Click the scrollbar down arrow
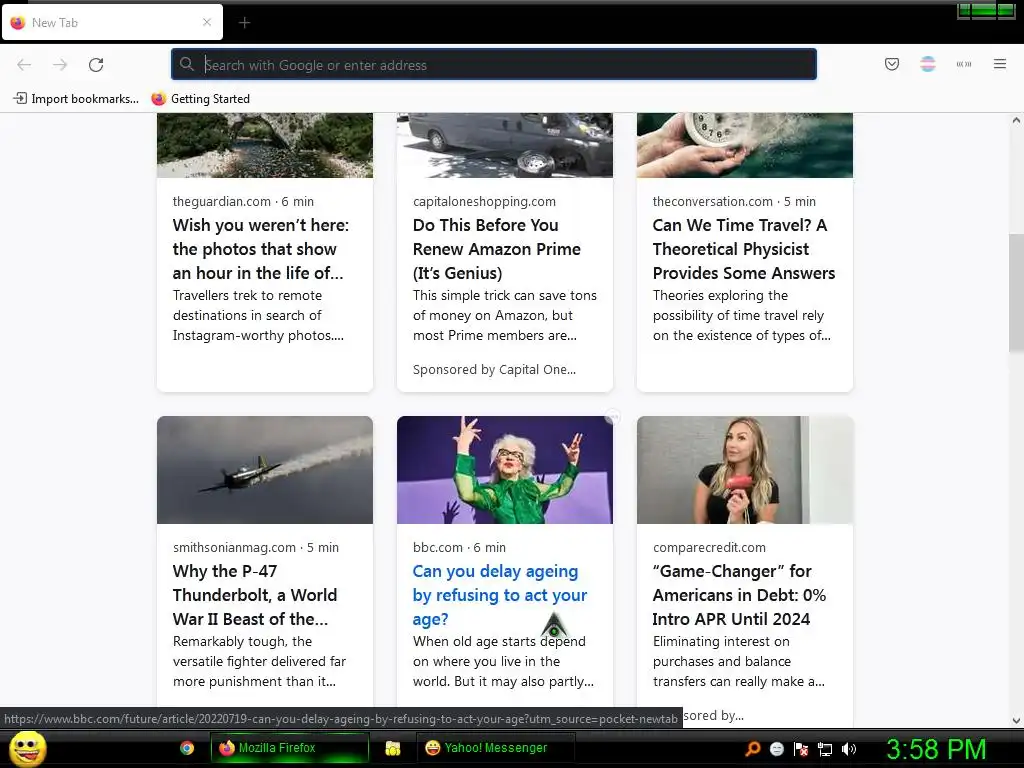The width and height of the screenshot is (1024, 768). (1016, 721)
